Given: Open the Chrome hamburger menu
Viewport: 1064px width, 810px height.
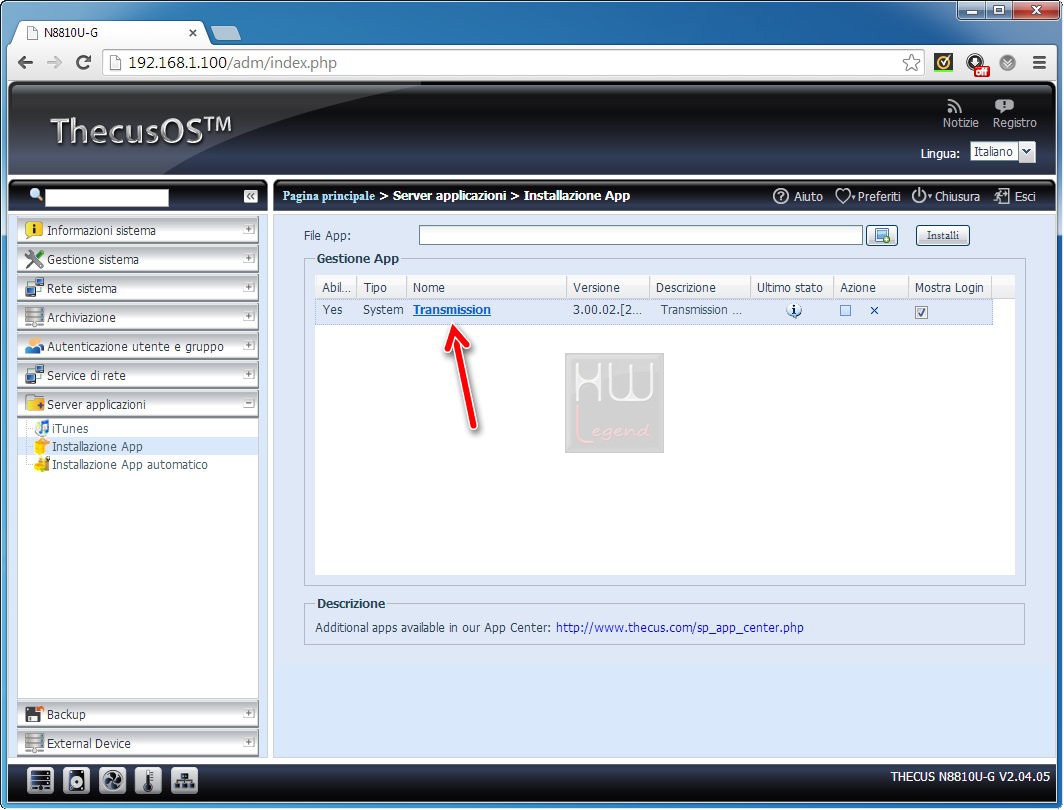Looking at the screenshot, I should [x=1039, y=62].
